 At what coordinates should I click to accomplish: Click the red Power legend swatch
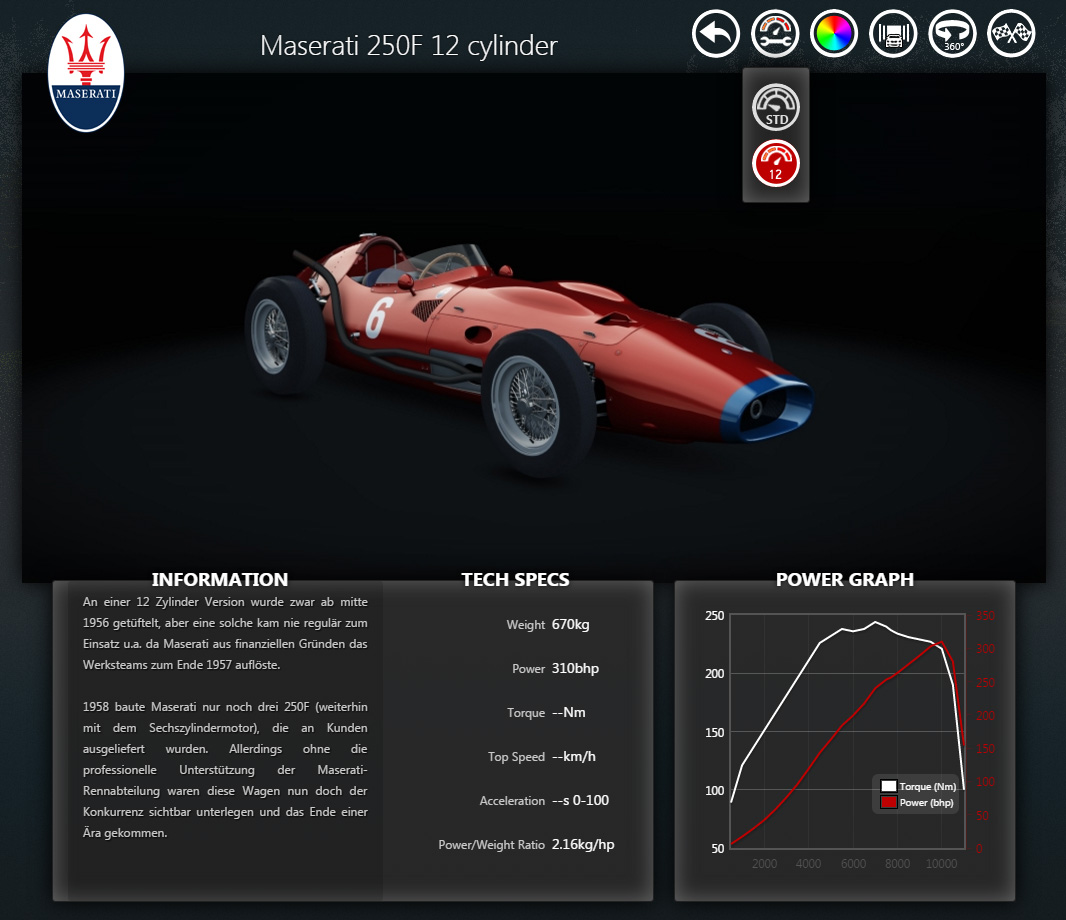tap(889, 802)
